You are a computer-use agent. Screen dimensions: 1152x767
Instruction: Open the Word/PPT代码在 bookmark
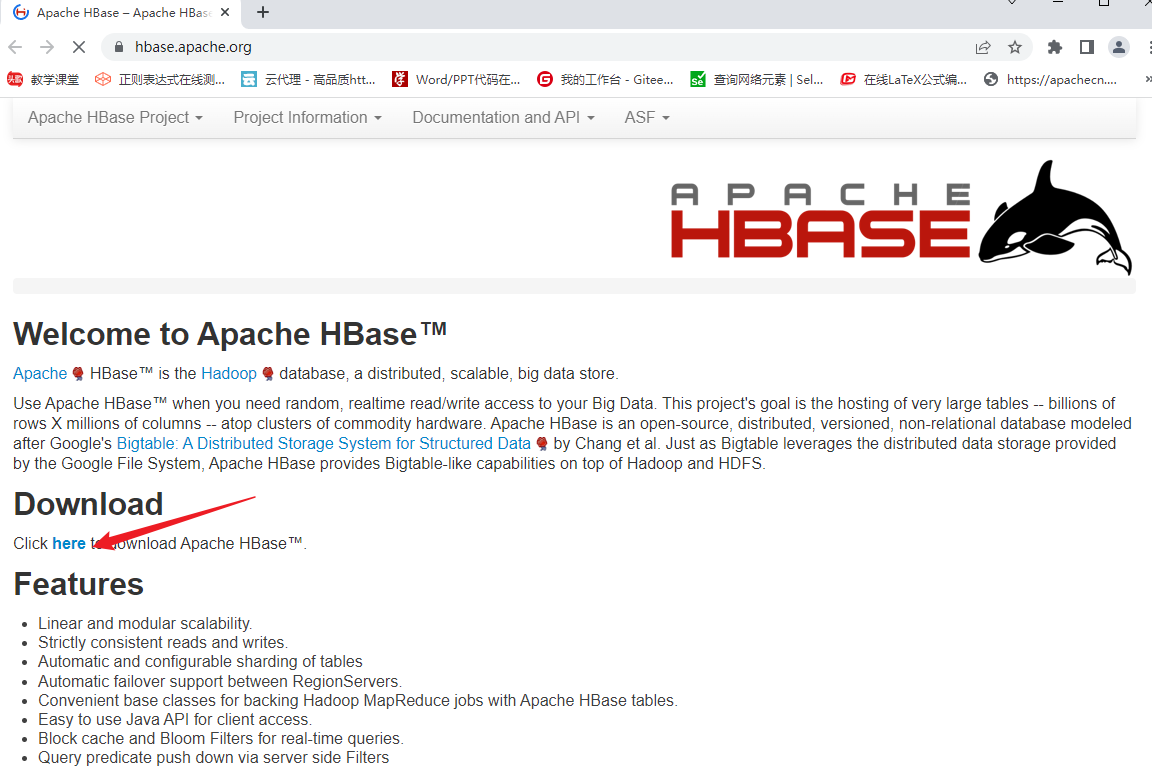pyautogui.click(x=456, y=79)
